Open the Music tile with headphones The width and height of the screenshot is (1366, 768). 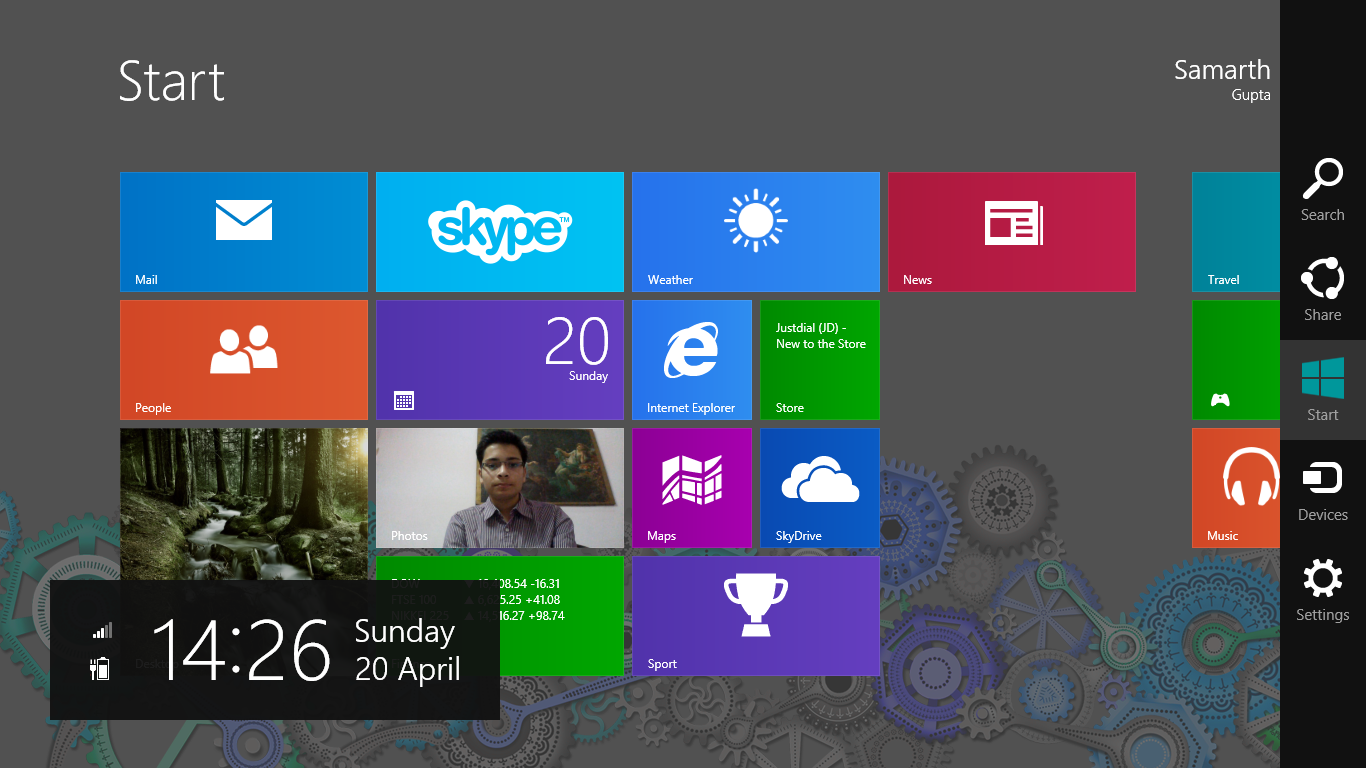click(x=1236, y=488)
